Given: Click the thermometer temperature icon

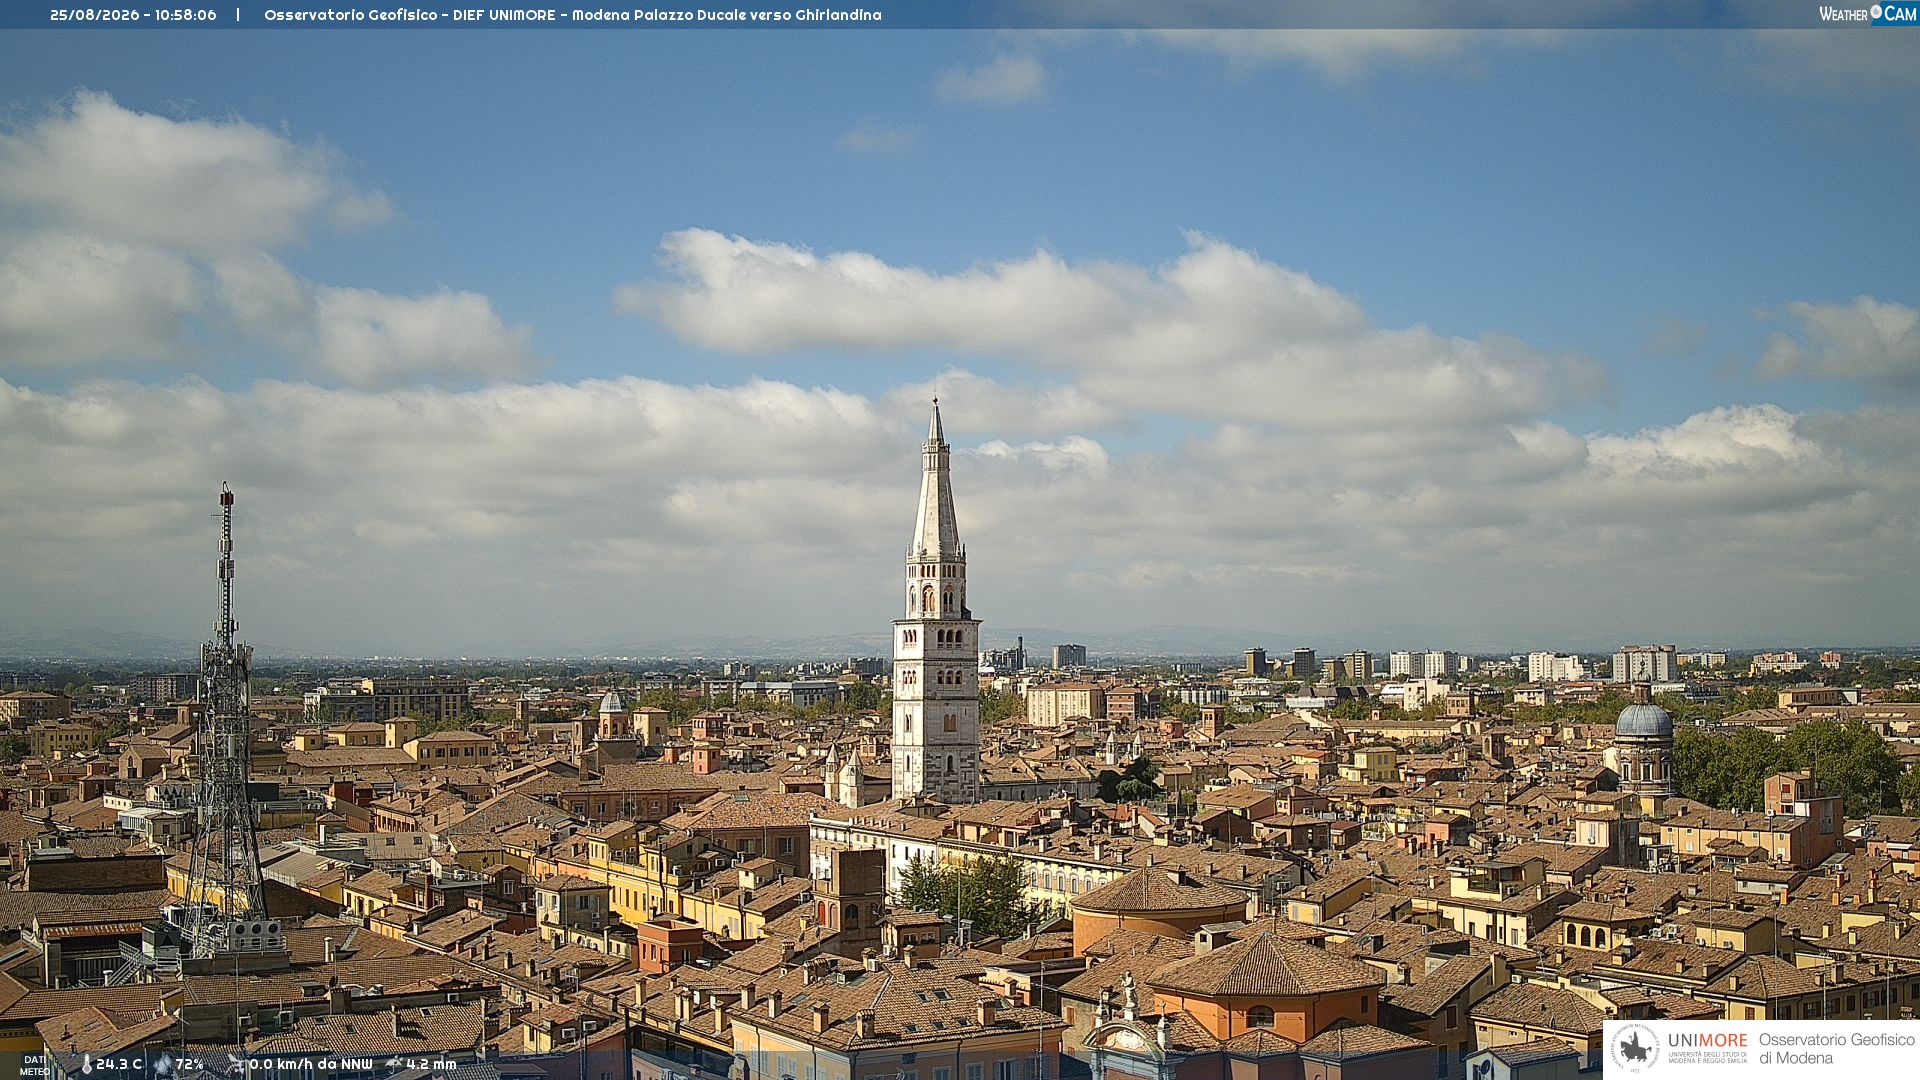Looking at the screenshot, I should 87,1065.
